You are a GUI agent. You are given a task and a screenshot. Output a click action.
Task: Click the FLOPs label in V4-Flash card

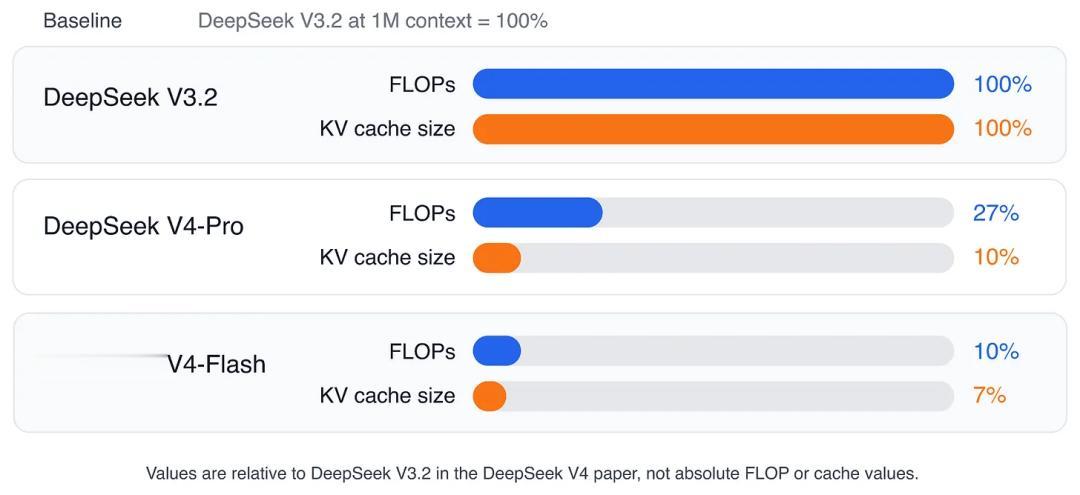(422, 351)
